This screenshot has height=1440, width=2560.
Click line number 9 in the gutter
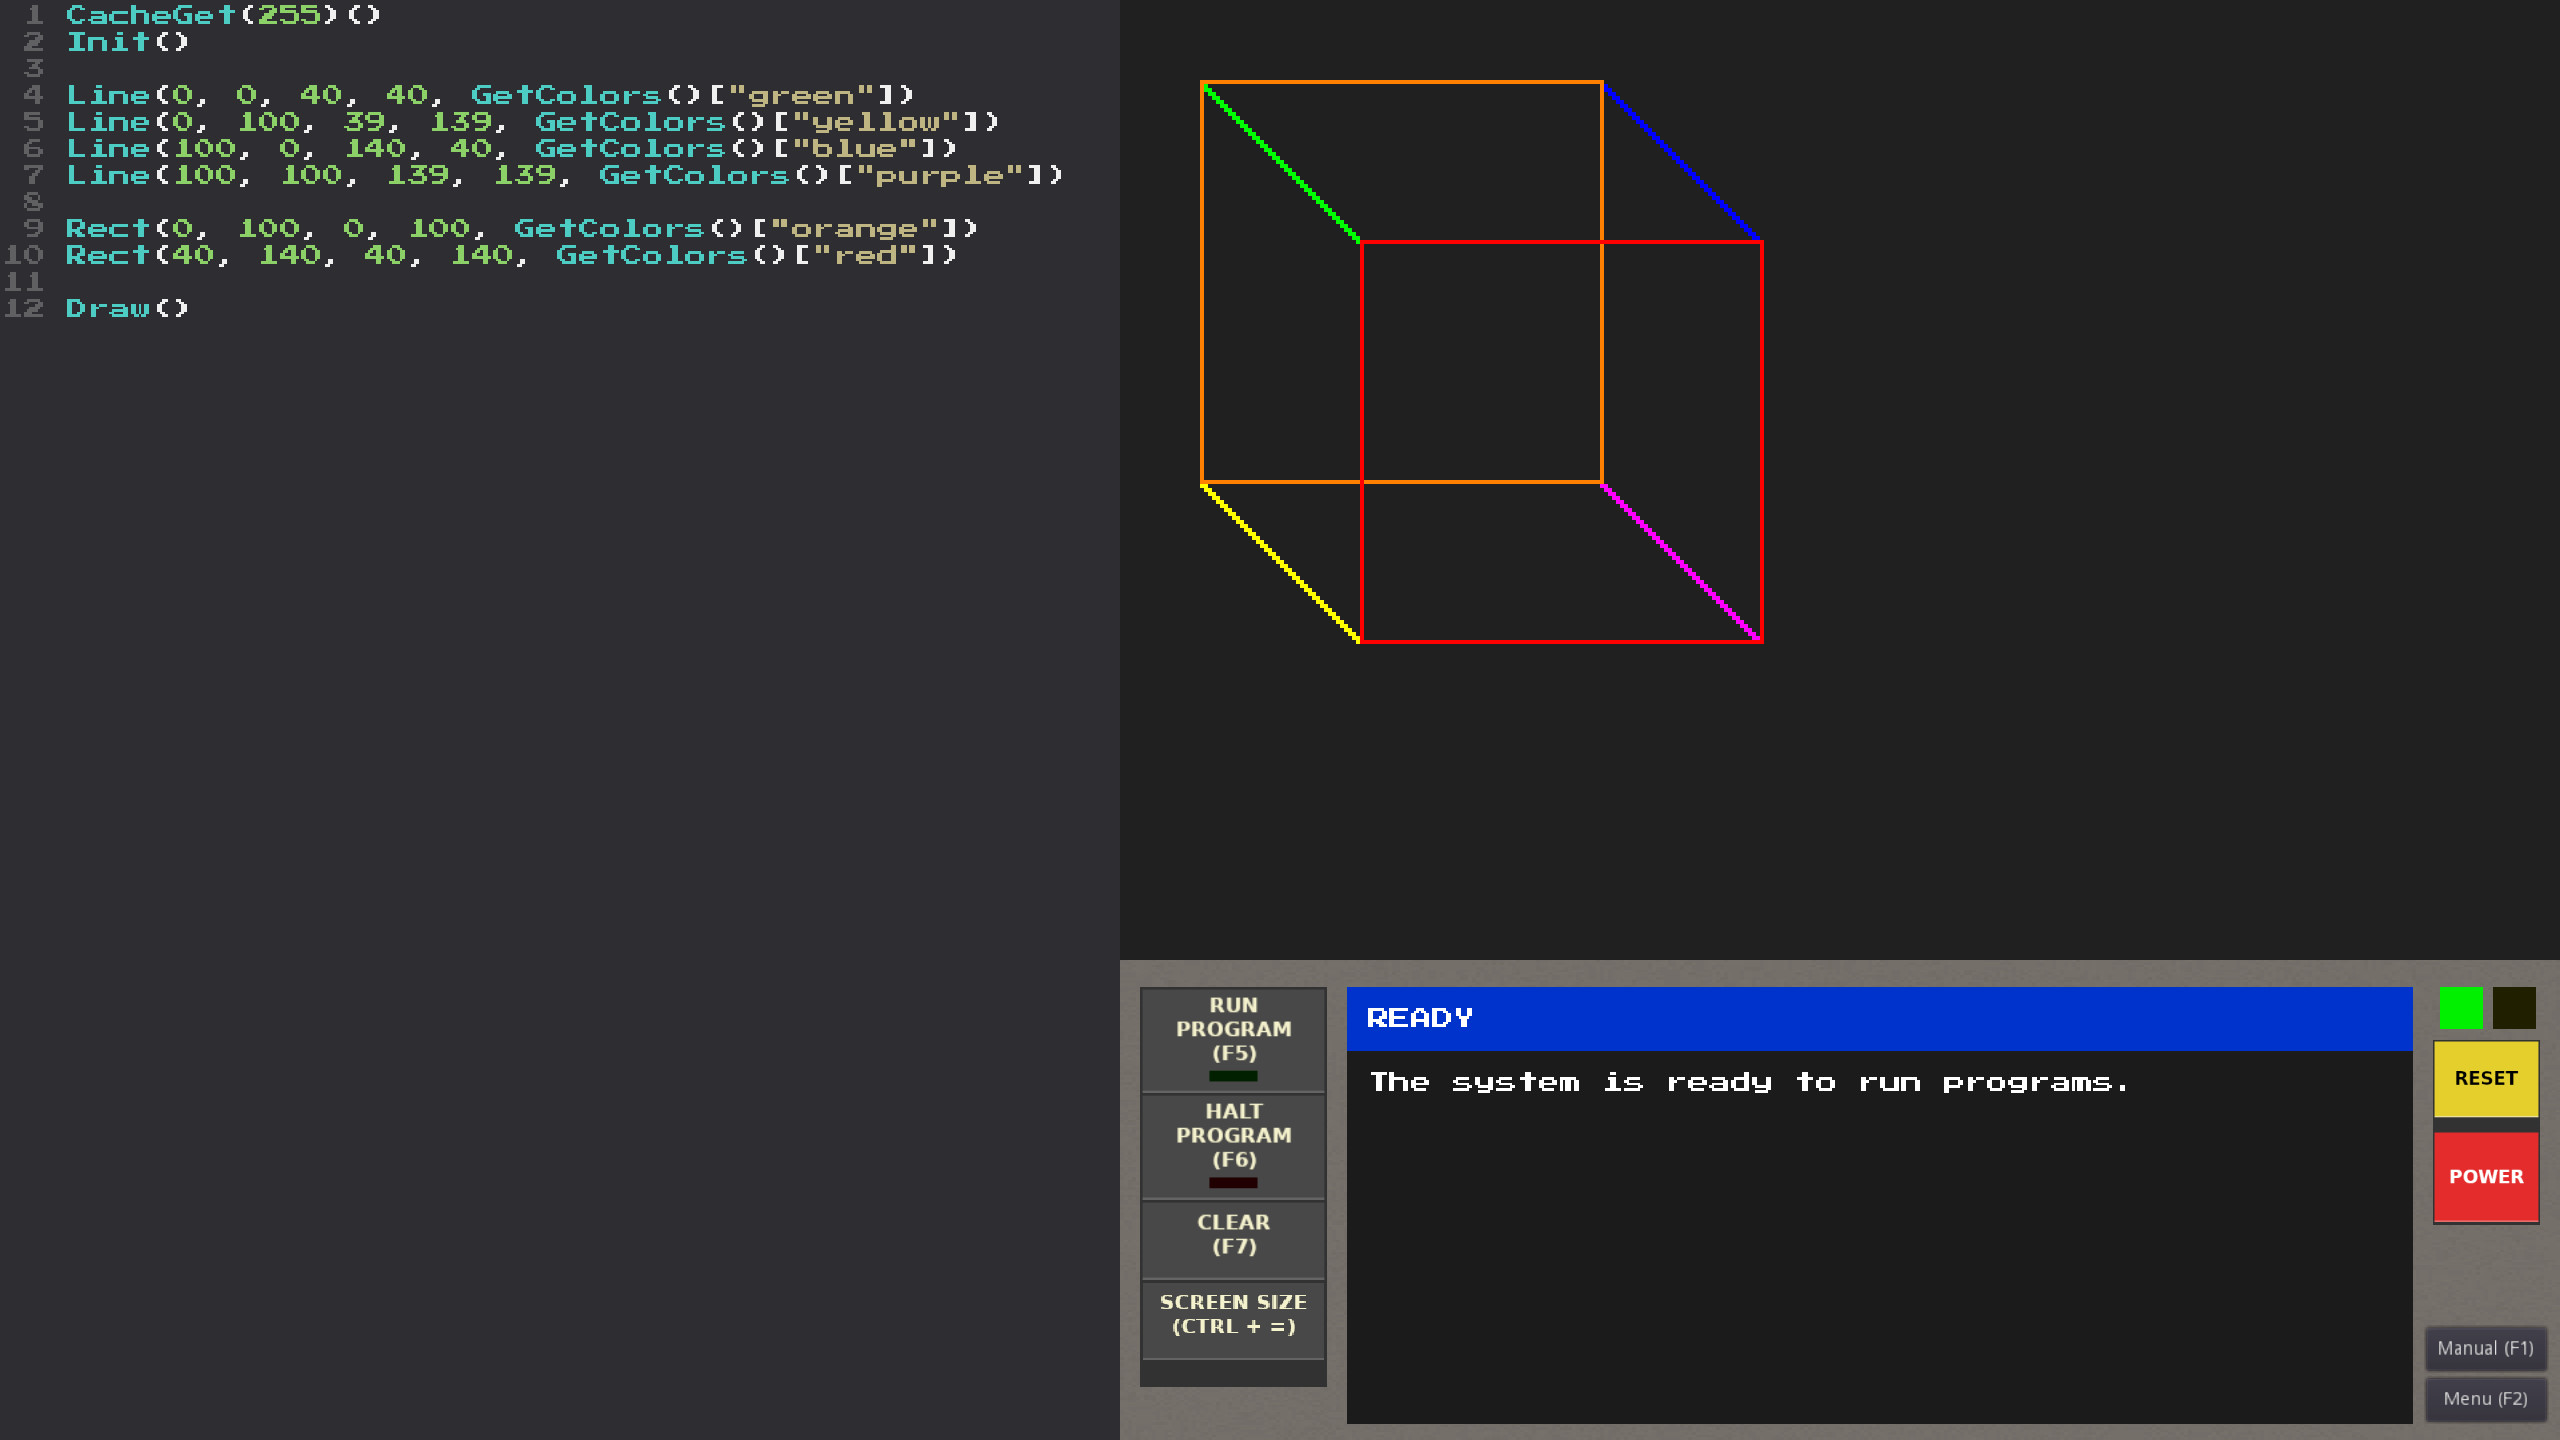tap(33, 228)
